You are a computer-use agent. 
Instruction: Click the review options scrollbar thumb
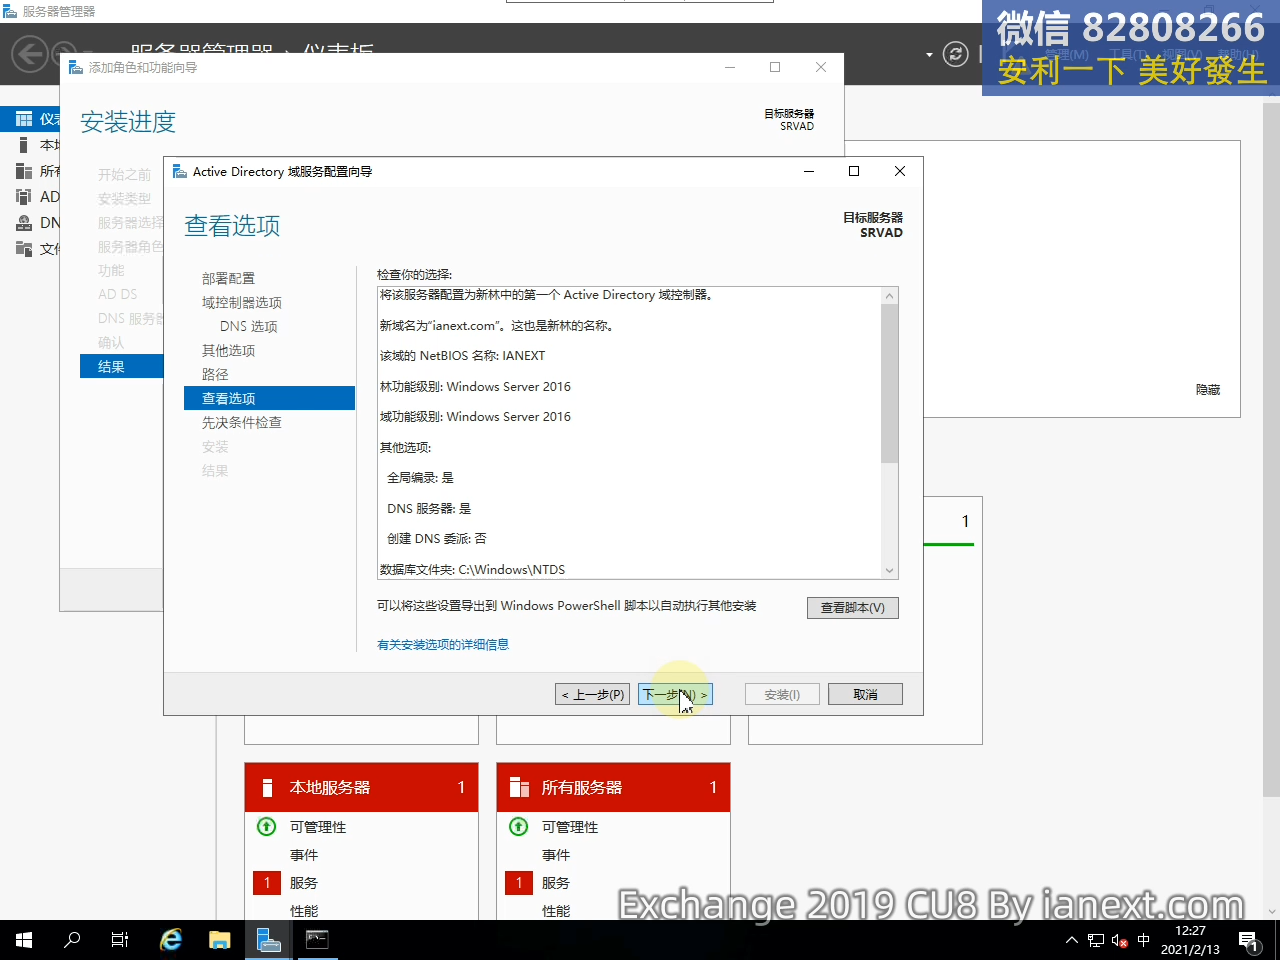pyautogui.click(x=889, y=384)
